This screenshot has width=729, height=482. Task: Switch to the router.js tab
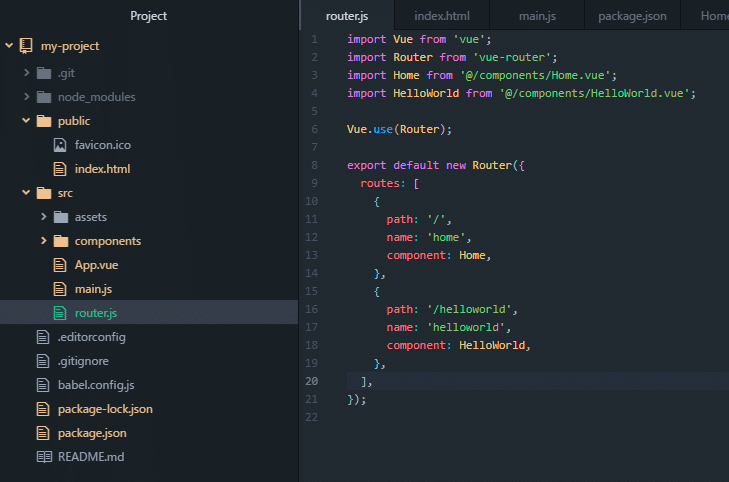[x=347, y=16]
